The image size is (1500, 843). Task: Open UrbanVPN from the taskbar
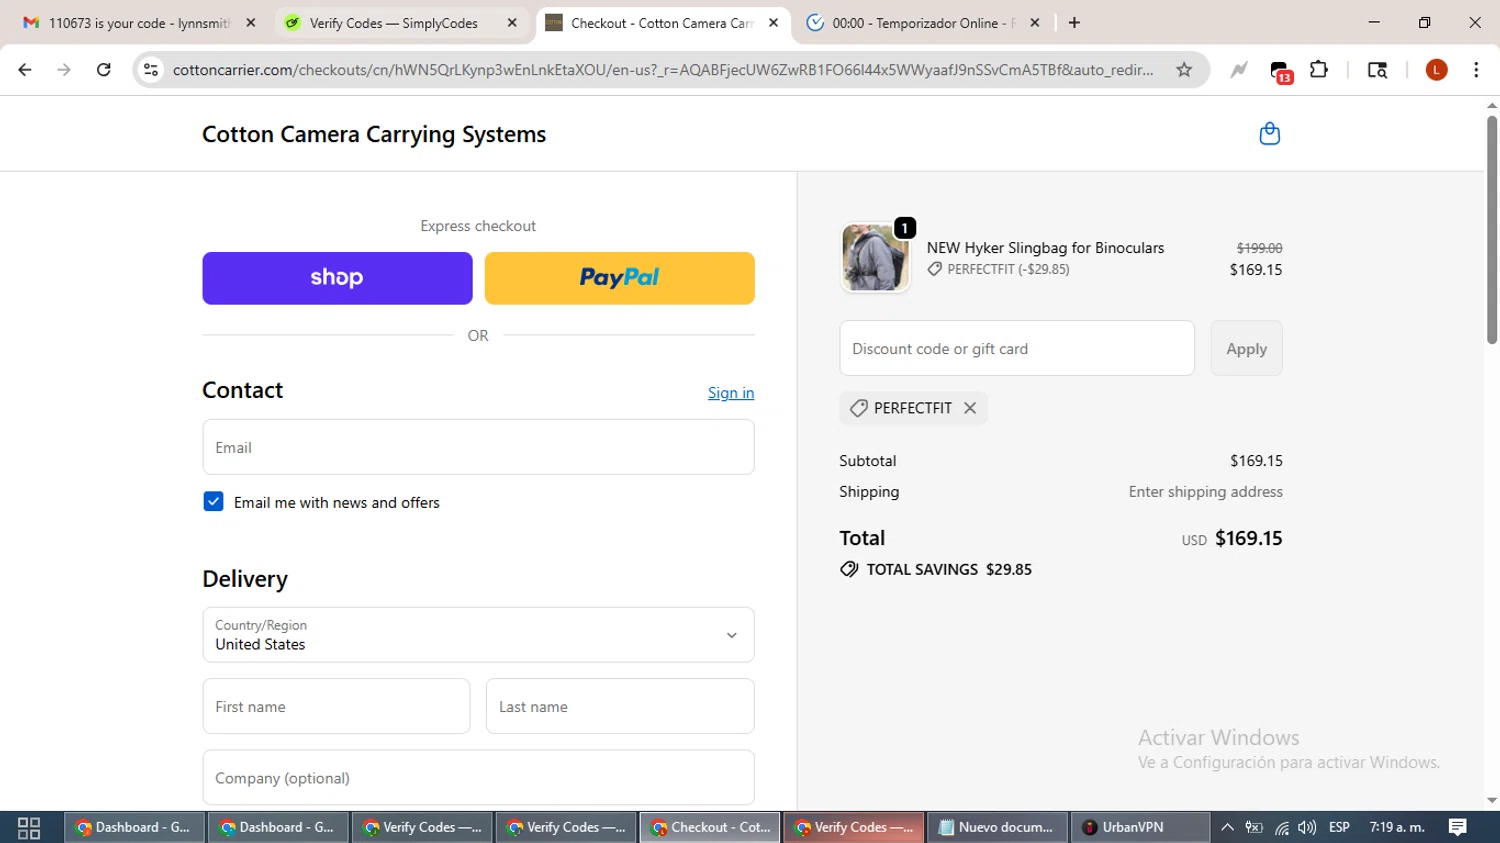pyautogui.click(x=1140, y=827)
